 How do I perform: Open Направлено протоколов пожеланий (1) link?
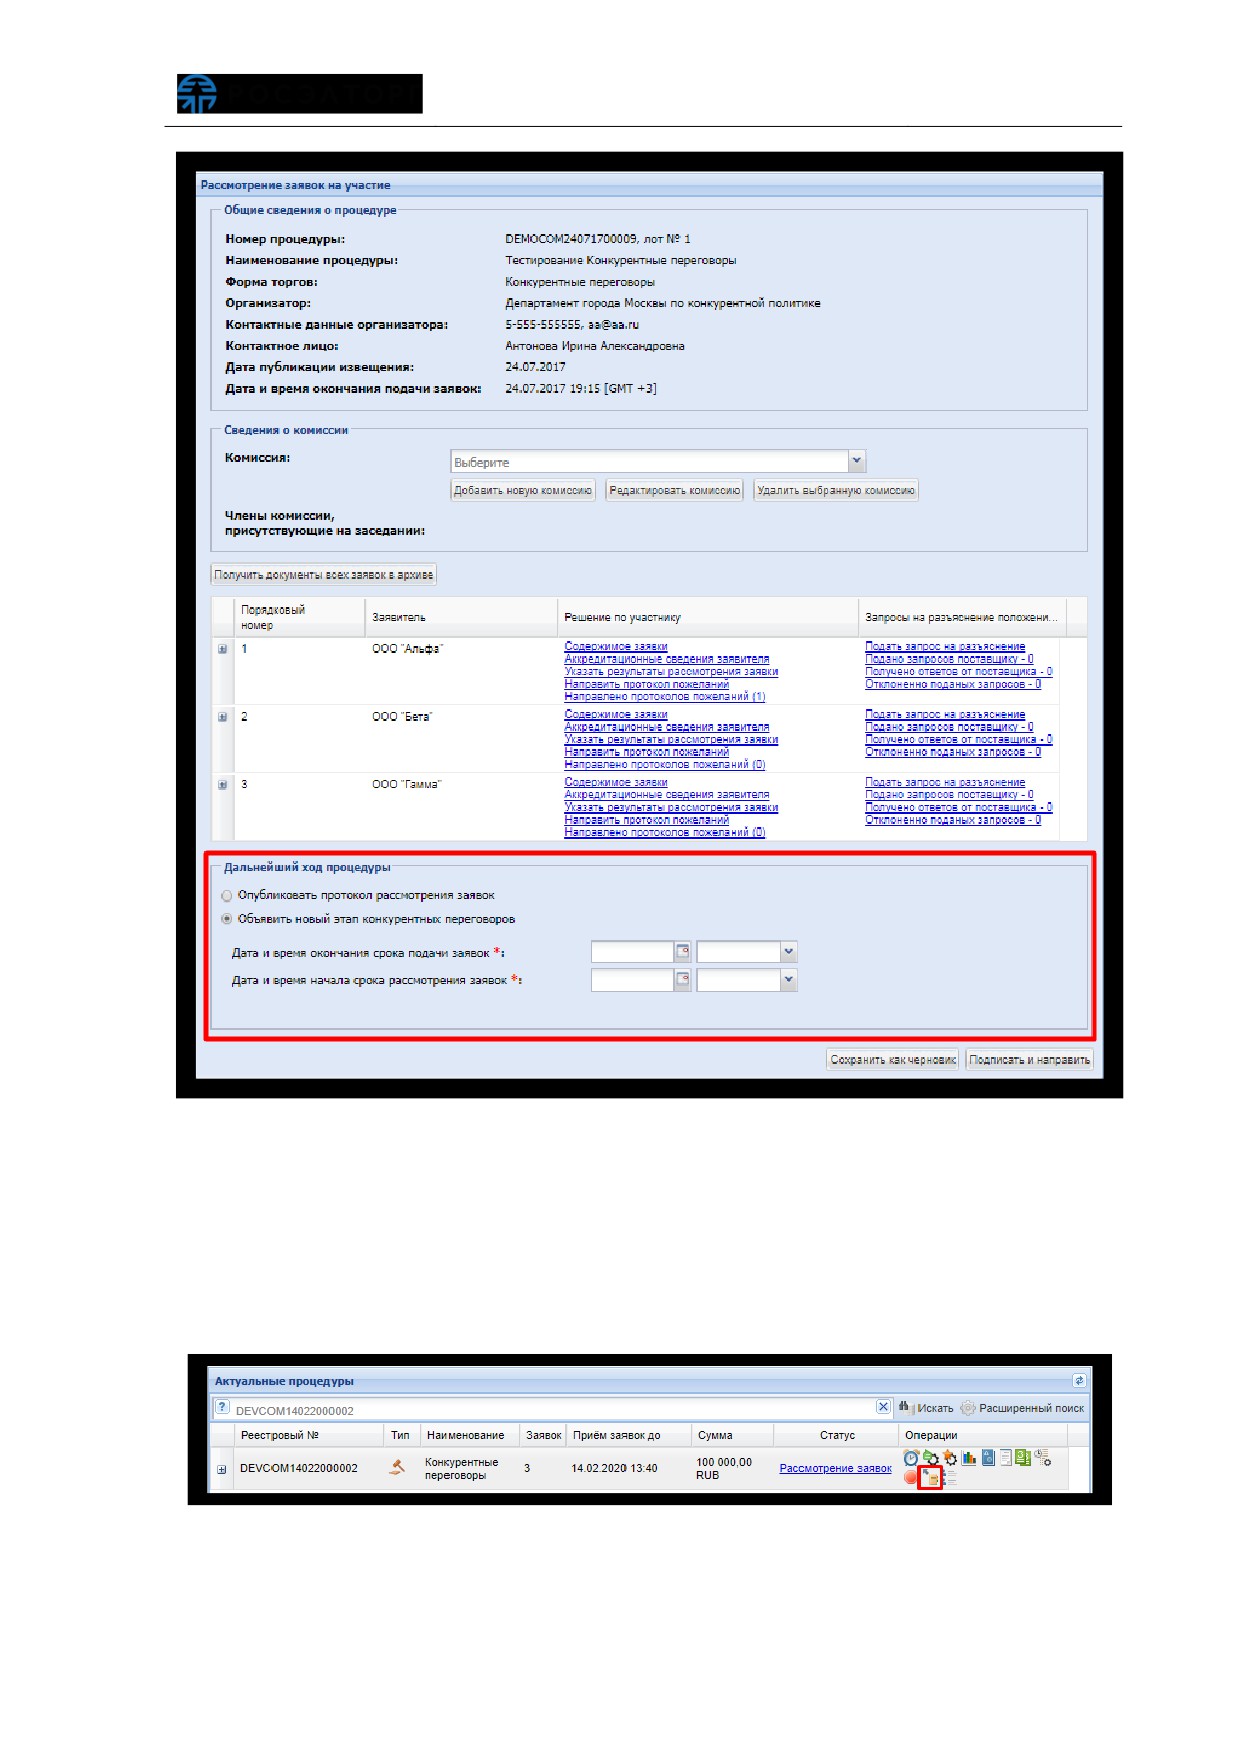[665, 696]
